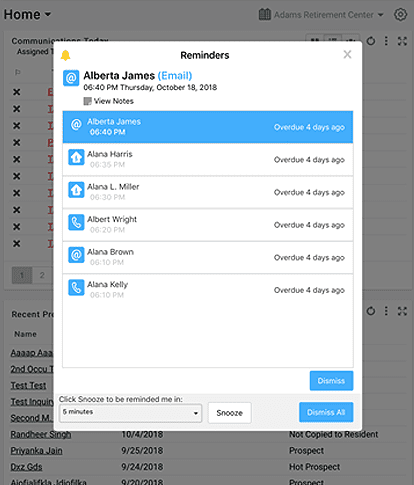Open the Adams Retirement Center selector
Image resolution: width=414 pixels, height=485 pixels.
(321, 15)
